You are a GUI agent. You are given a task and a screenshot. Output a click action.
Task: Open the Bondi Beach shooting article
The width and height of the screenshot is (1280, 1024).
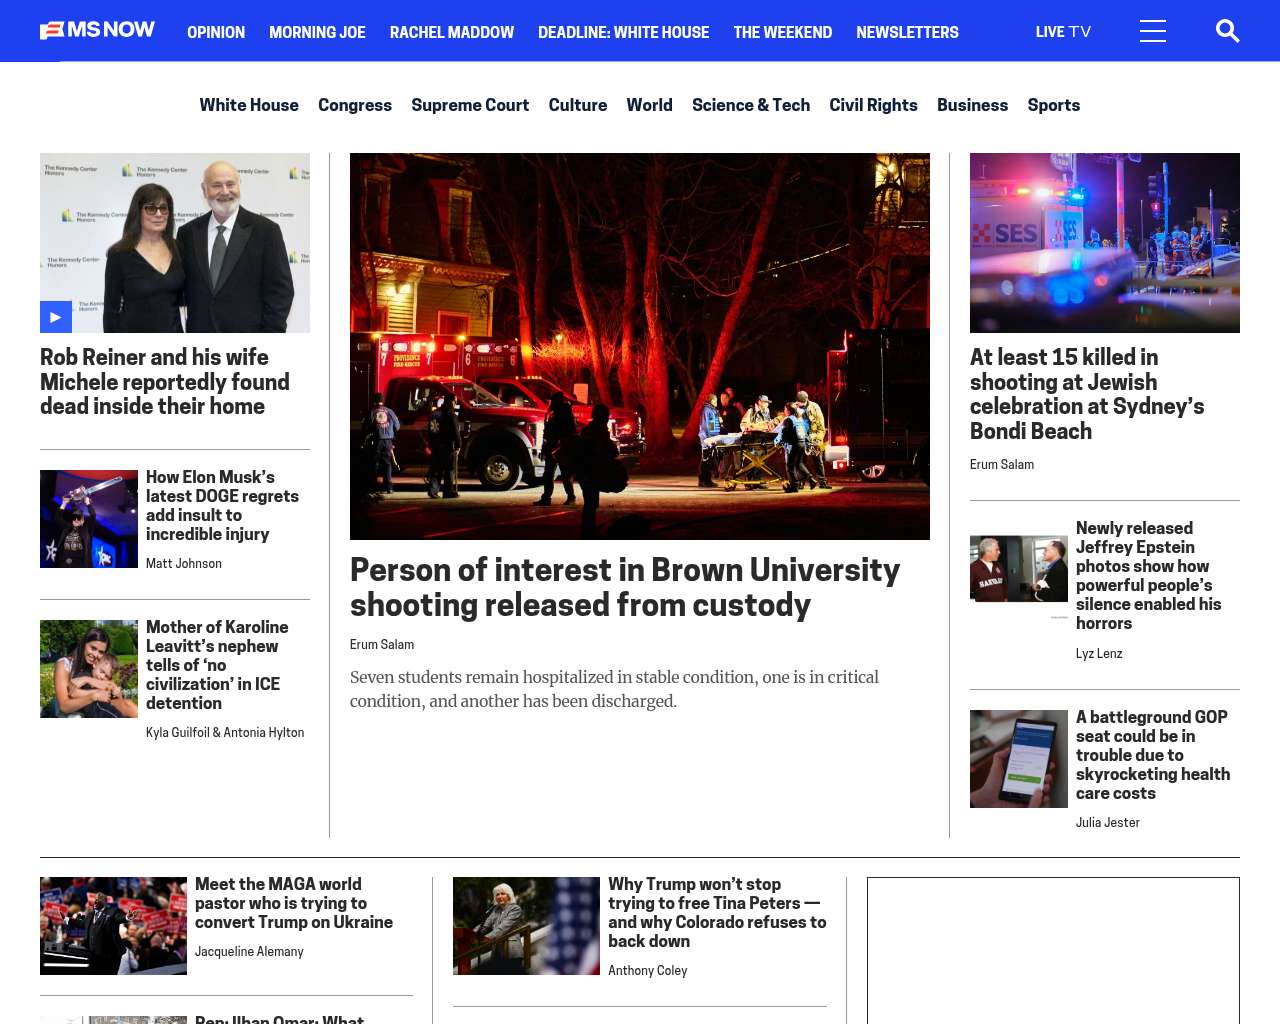1087,394
